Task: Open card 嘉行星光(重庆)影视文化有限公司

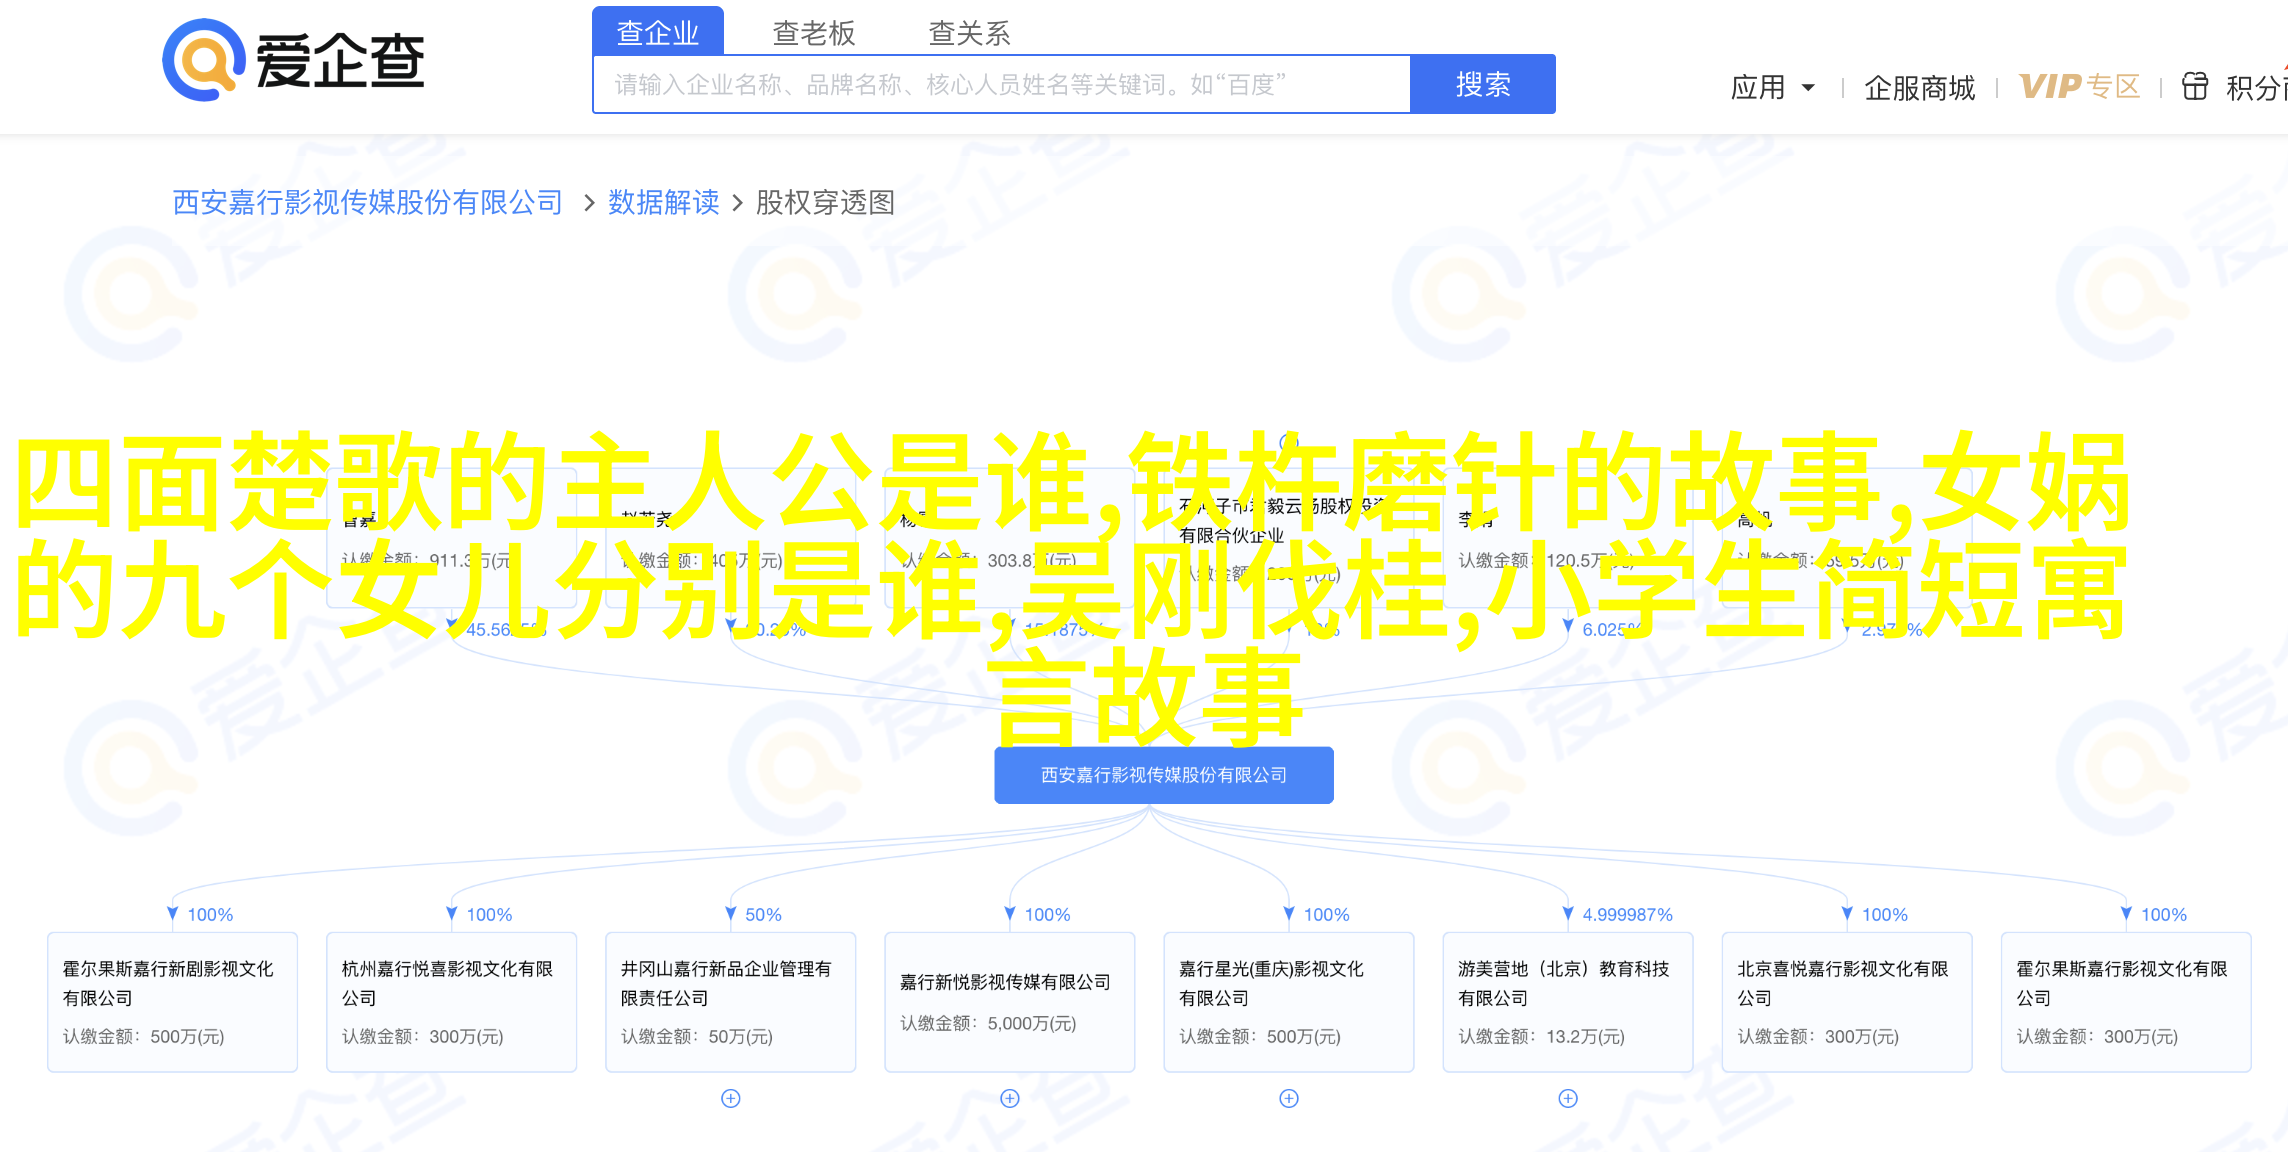Action: [x=1288, y=1002]
